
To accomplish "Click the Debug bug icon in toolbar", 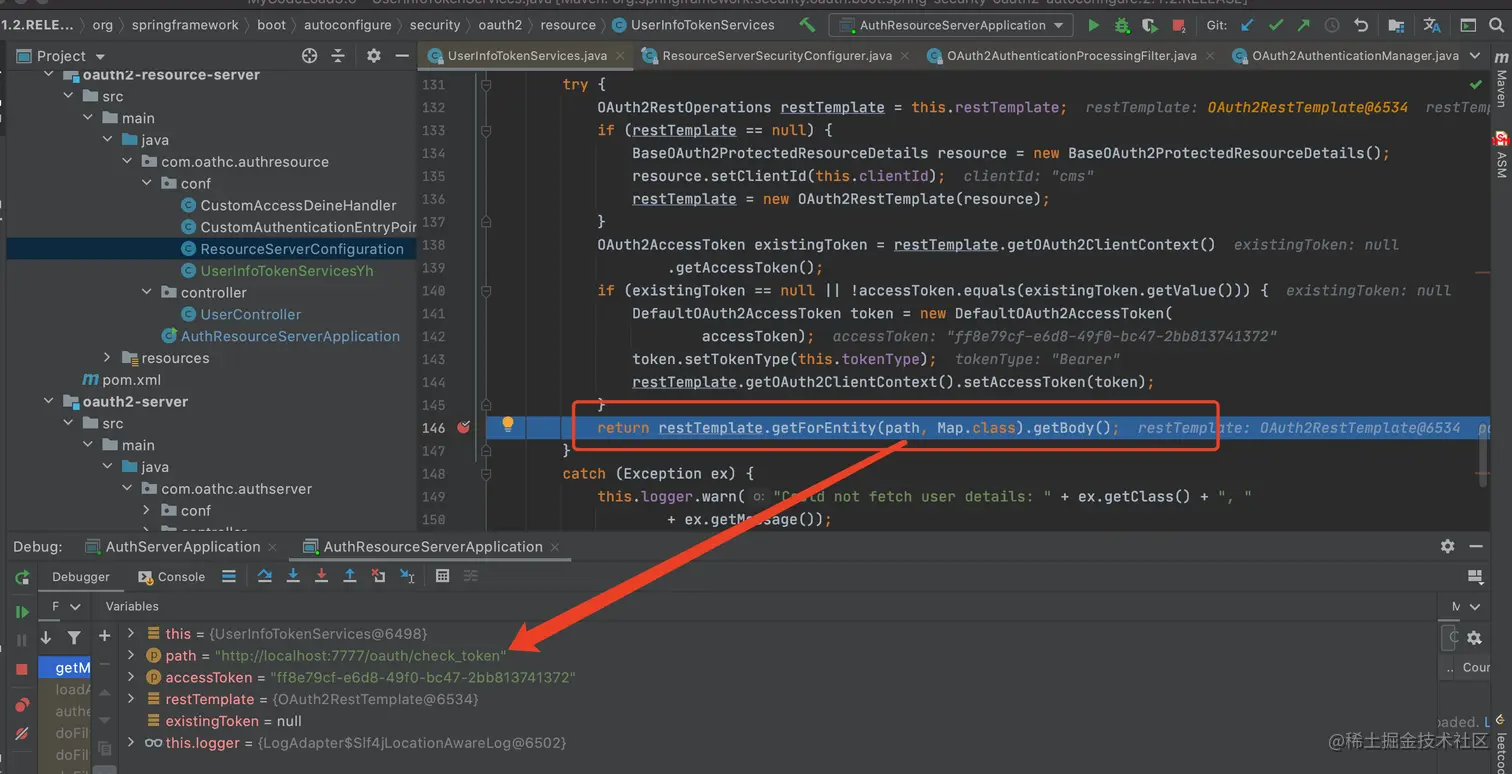I will tap(1122, 25).
